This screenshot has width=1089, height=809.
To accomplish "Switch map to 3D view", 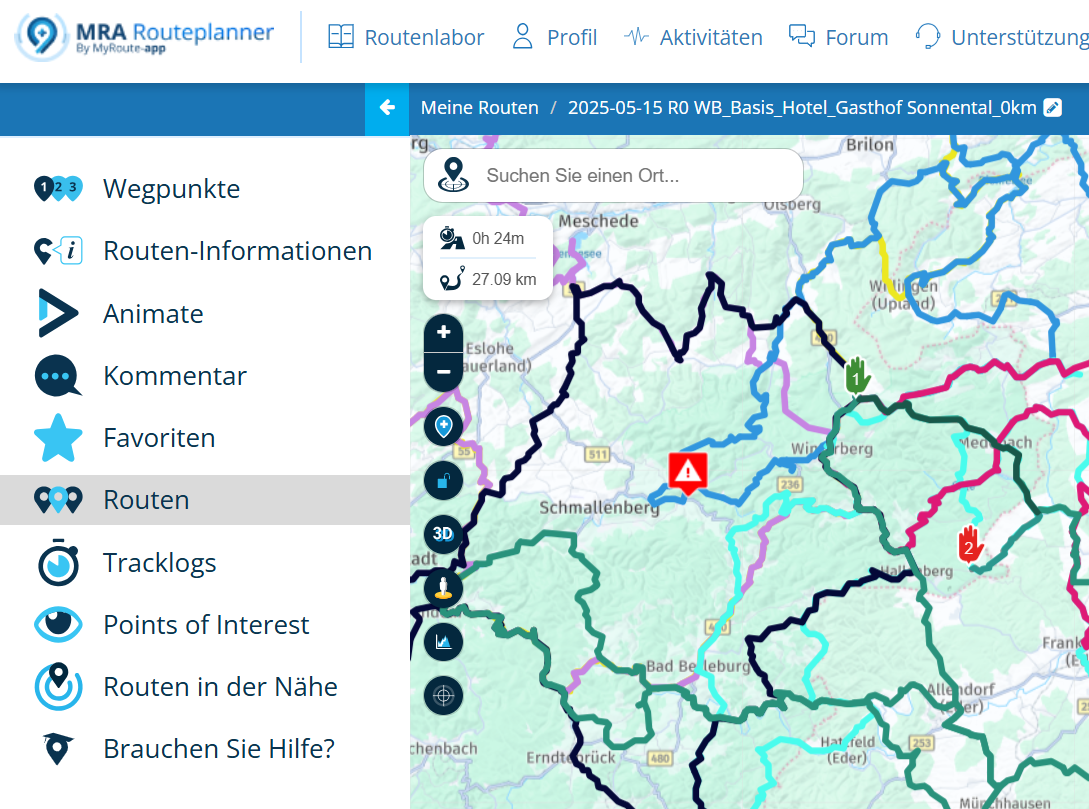I will [x=443, y=534].
